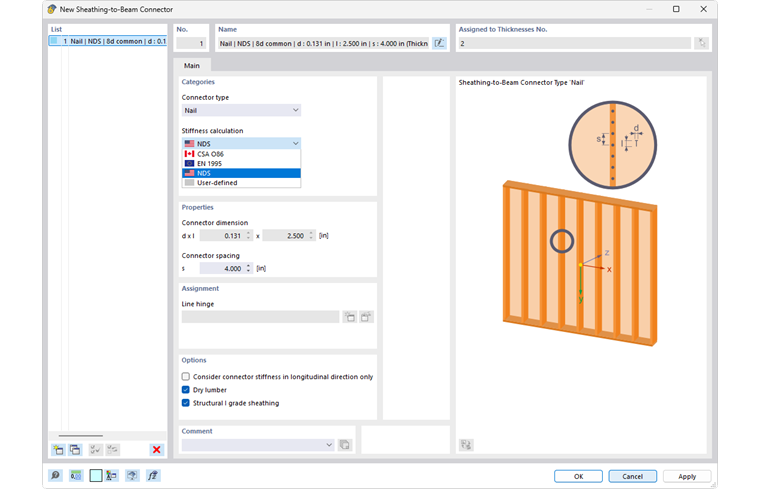Click the Apply button
This screenshot has width=760, height=489.
coord(687,476)
